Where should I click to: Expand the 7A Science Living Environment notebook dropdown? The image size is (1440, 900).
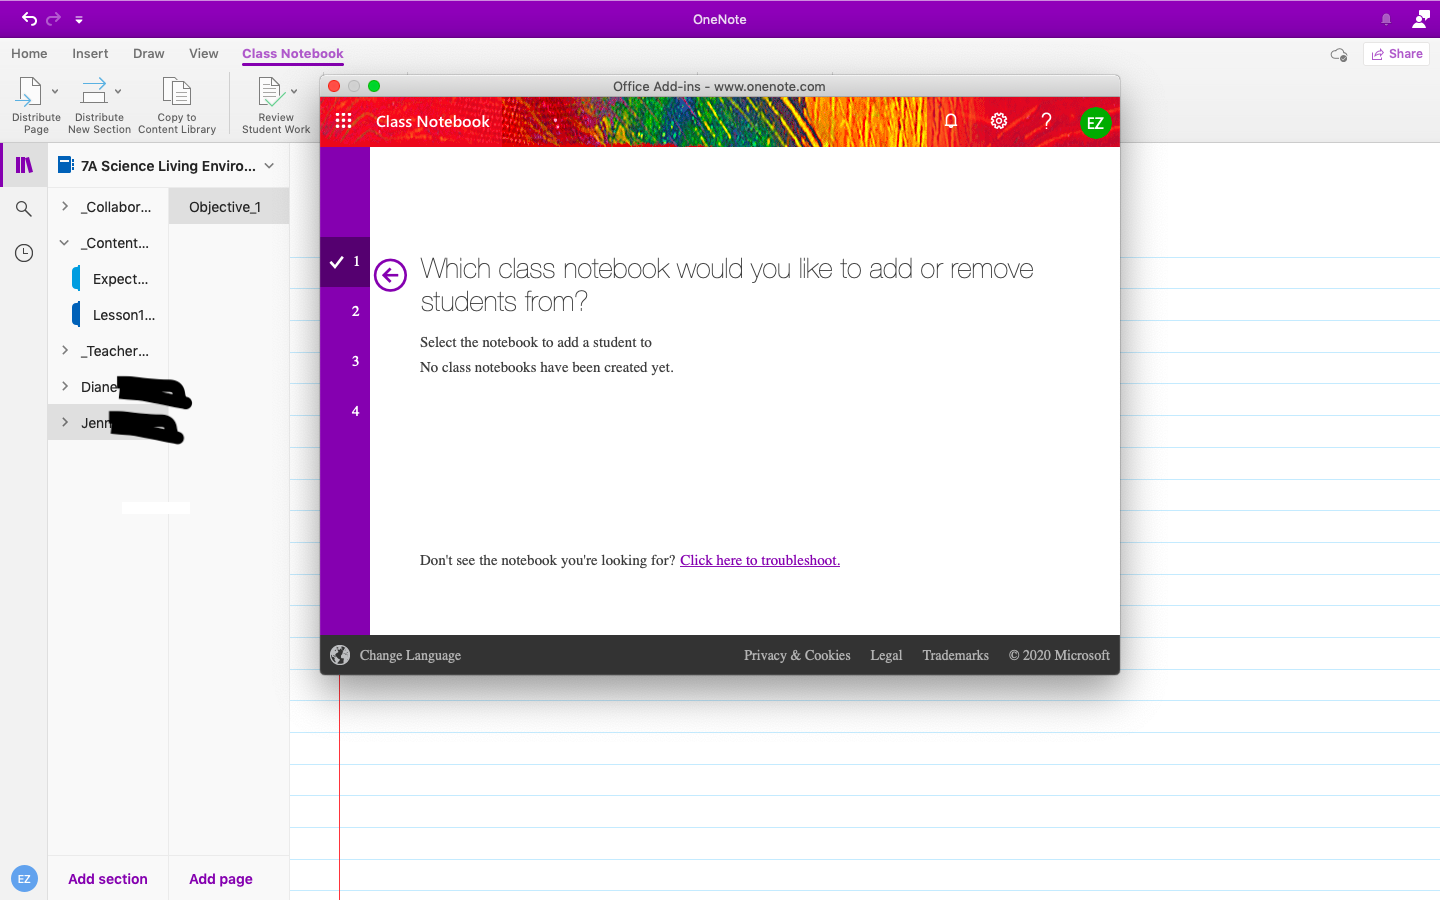pos(269,166)
